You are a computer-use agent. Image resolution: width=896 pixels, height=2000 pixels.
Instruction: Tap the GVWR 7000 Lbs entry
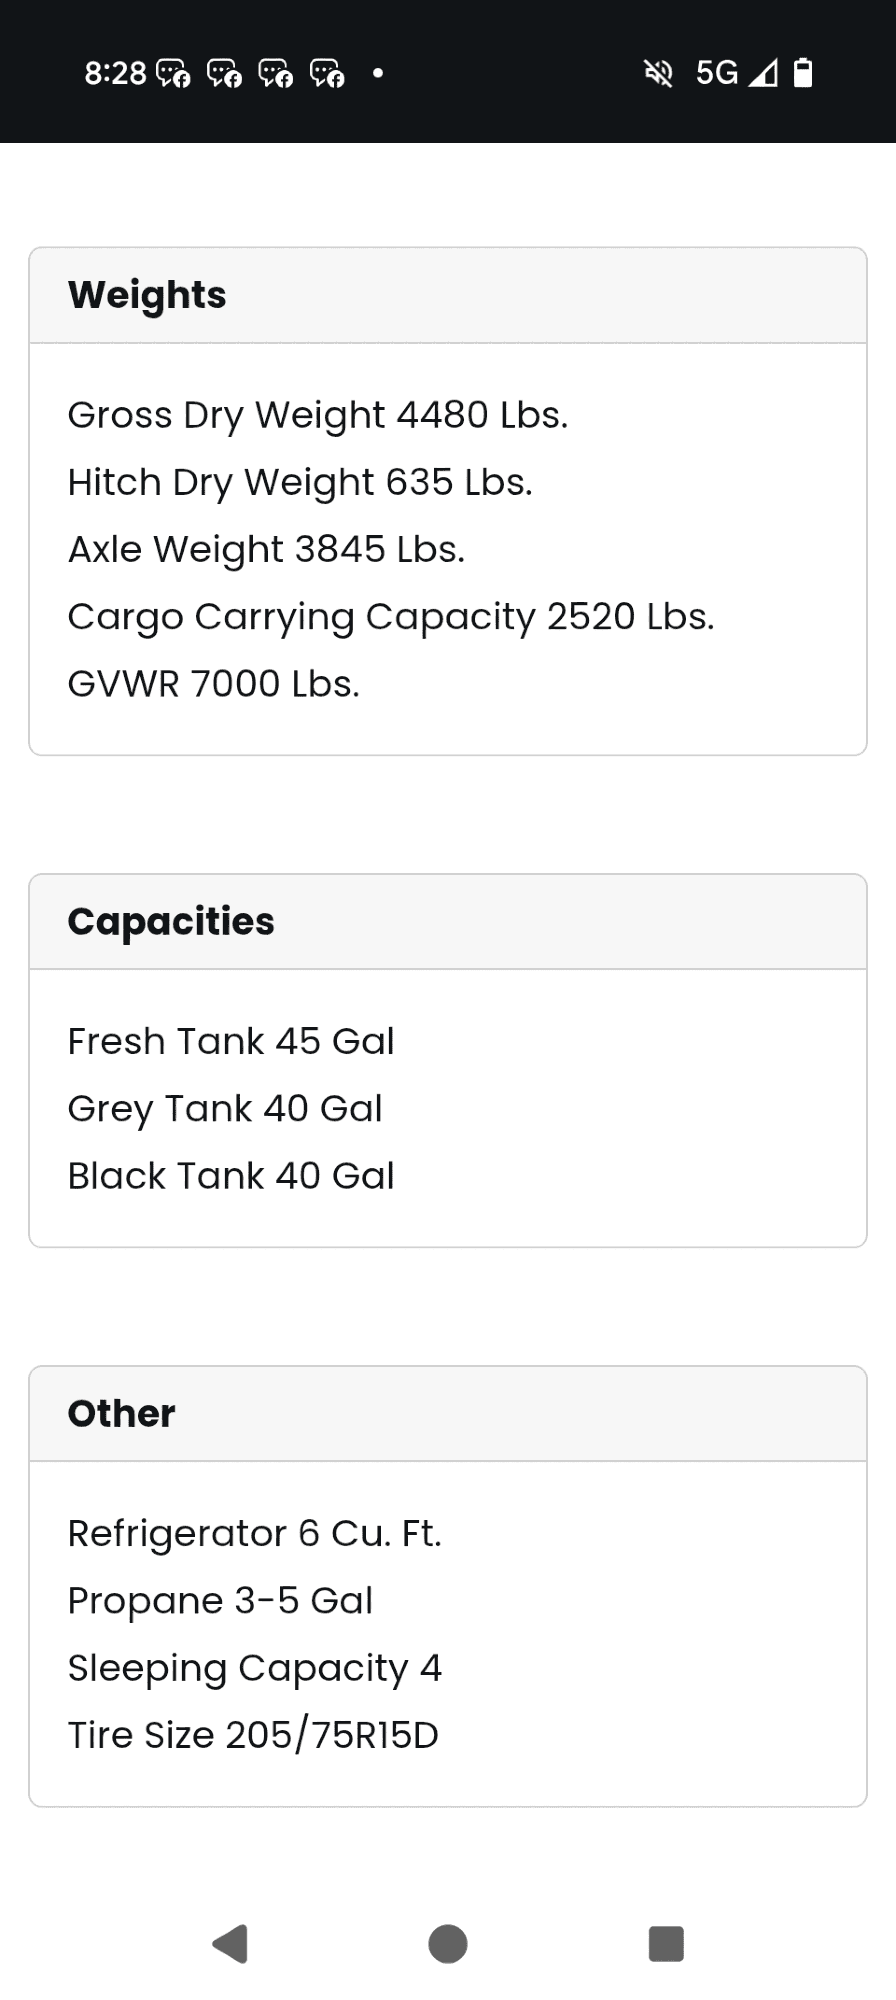pos(213,684)
